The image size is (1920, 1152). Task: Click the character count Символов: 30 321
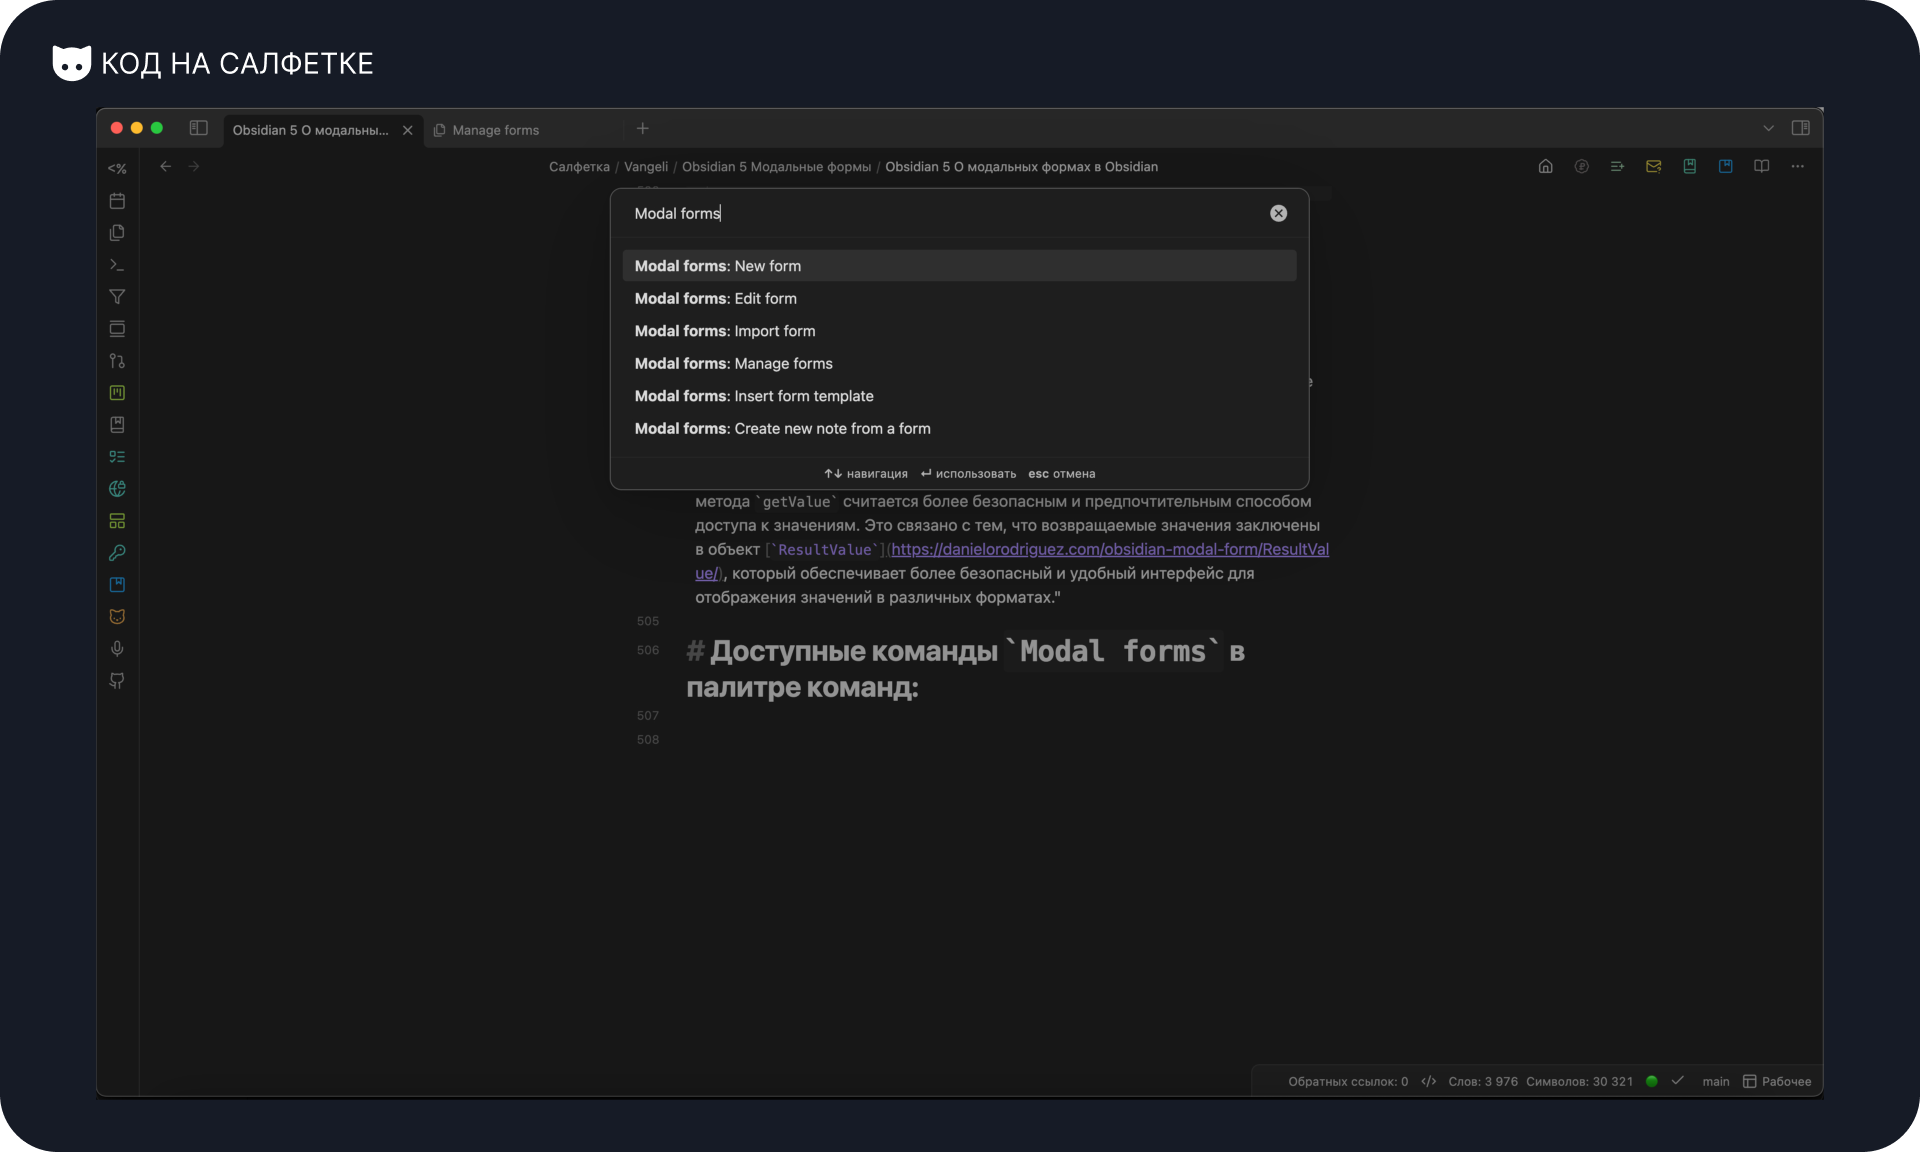[1579, 1081]
